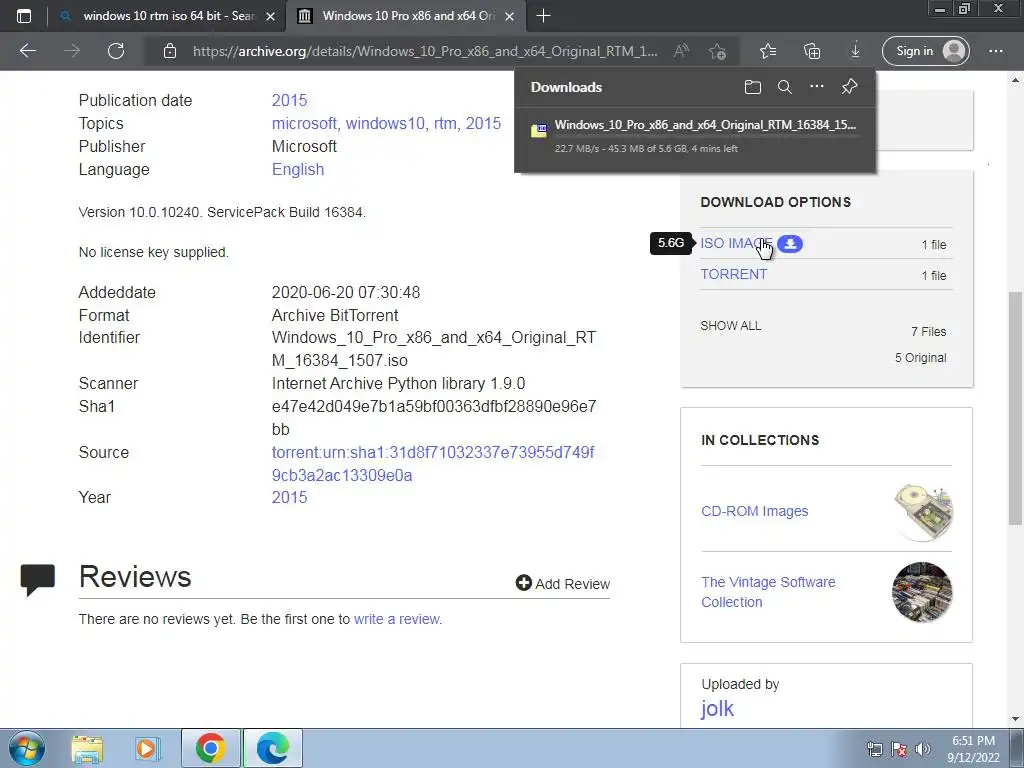Open uploader jolk's profile
This screenshot has height=768, width=1024.
point(717,709)
